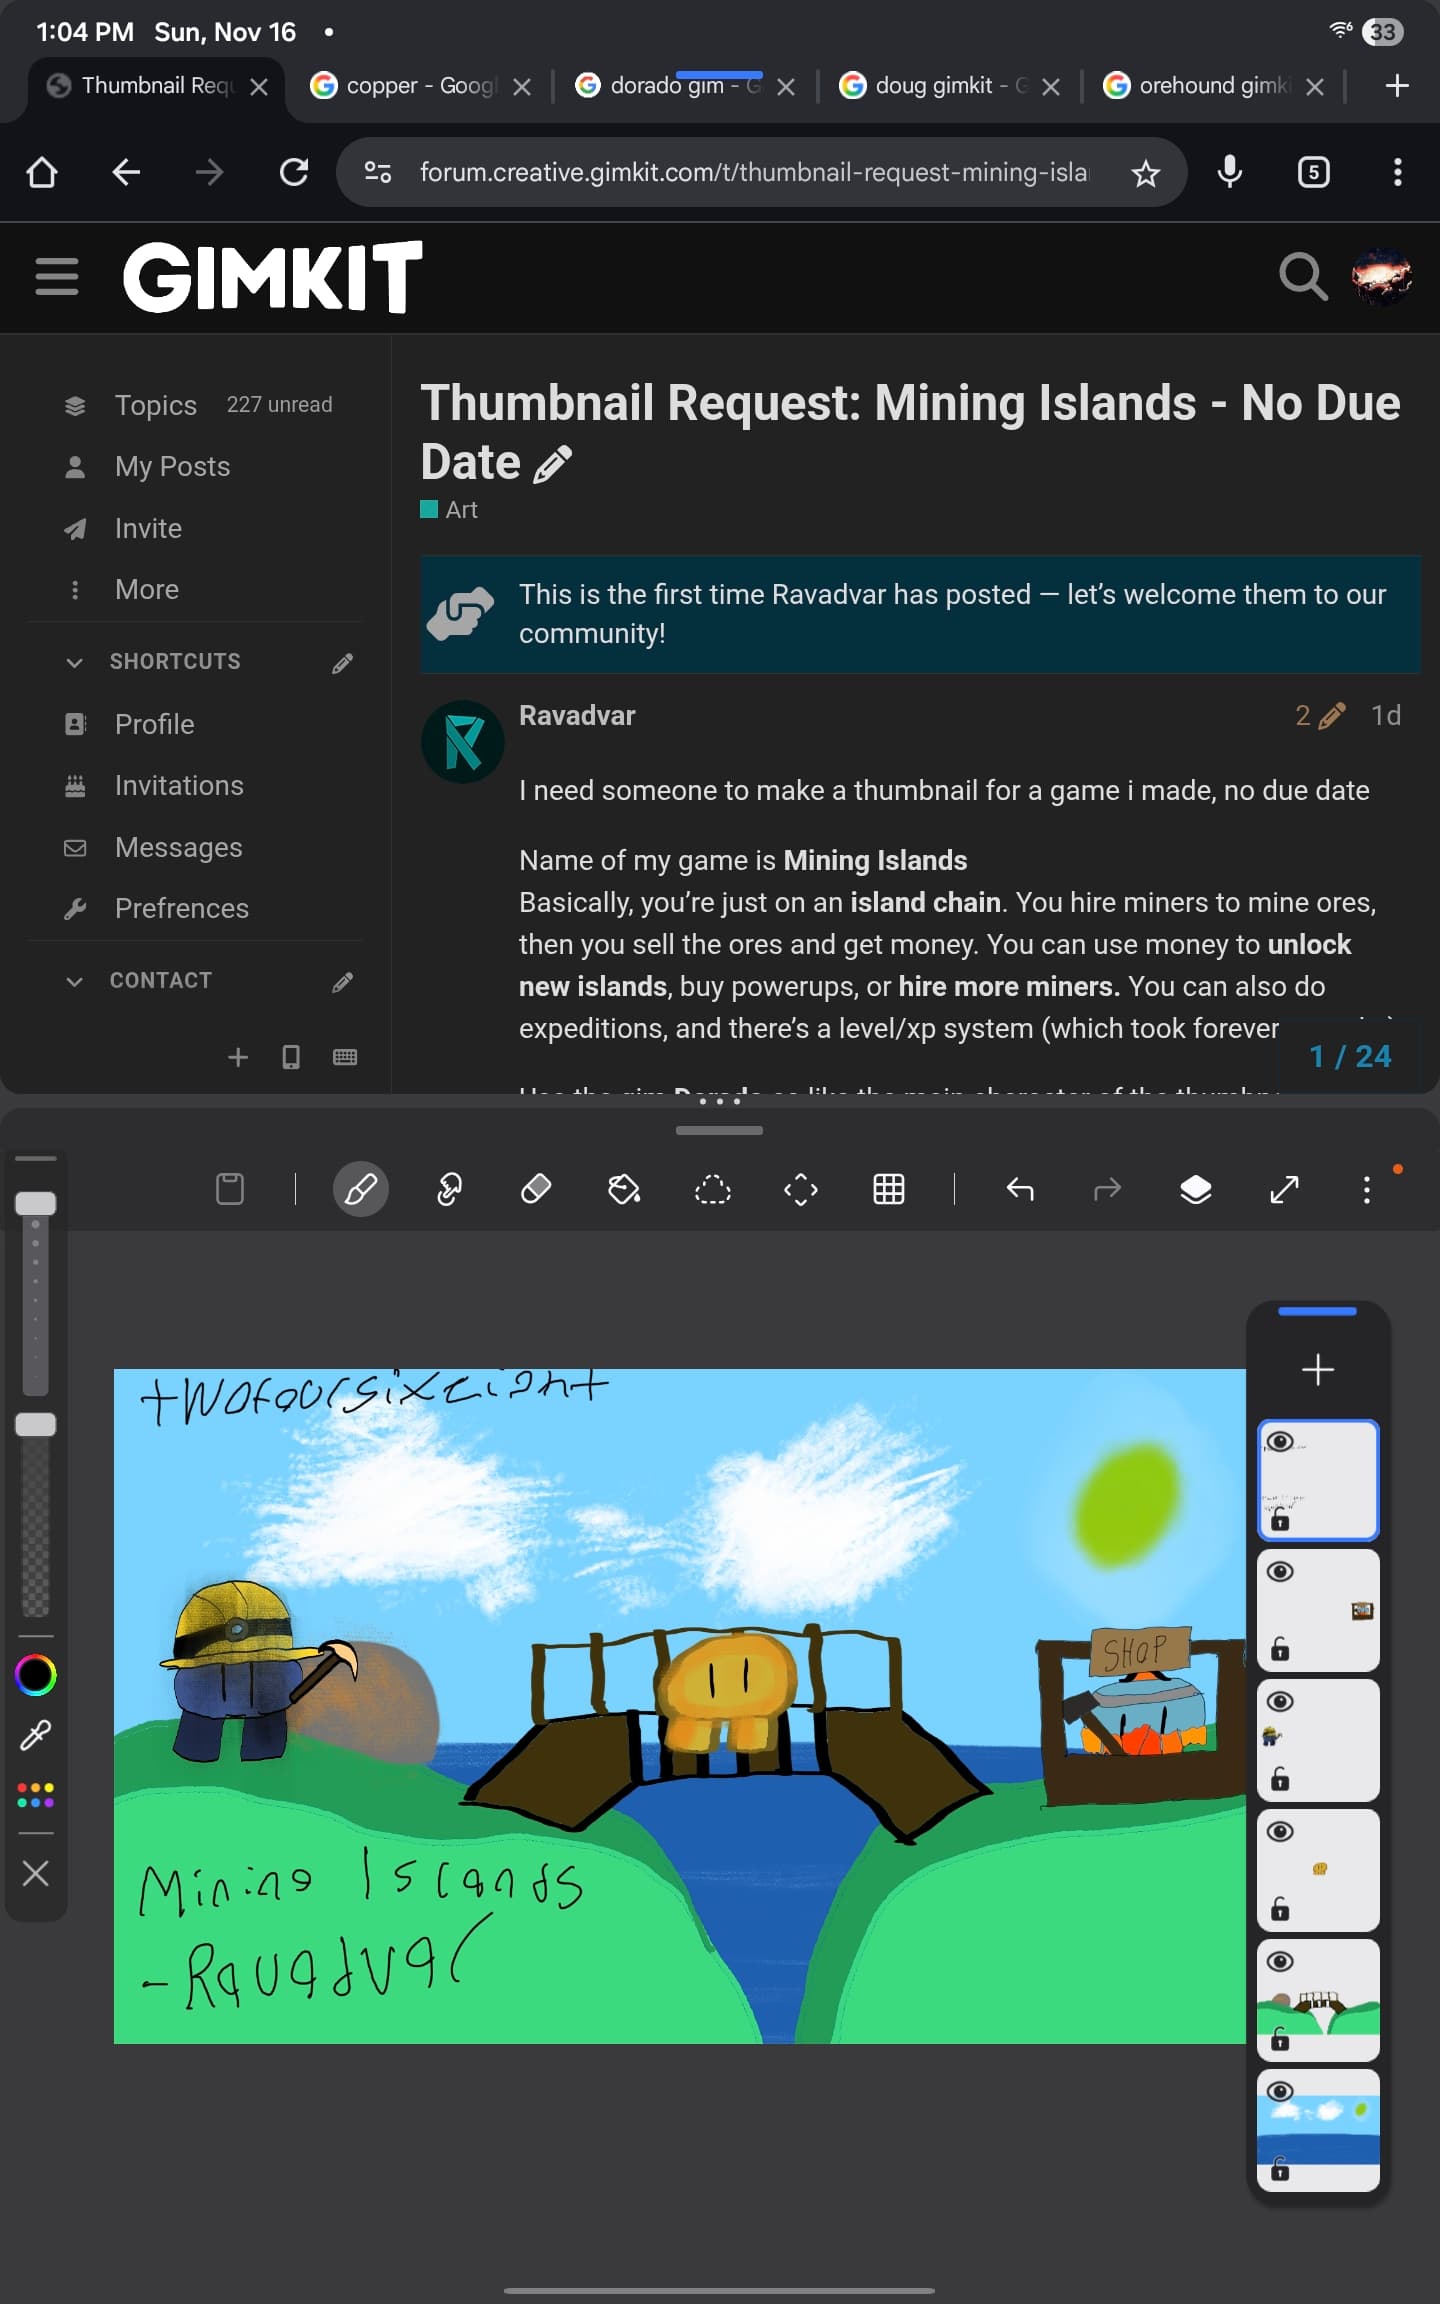Select the brush tool in drawing toolbar

[360, 1189]
